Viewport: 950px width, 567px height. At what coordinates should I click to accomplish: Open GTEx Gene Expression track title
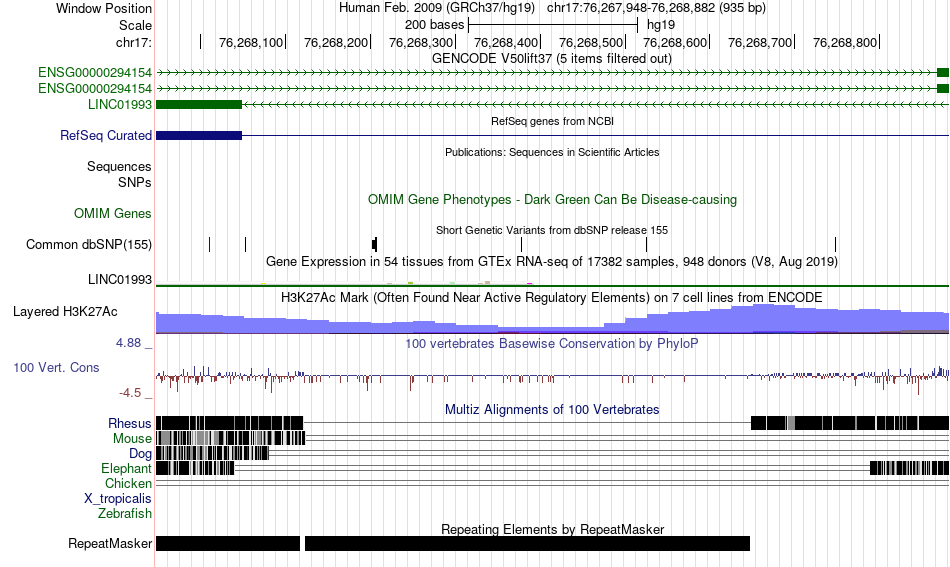(552, 262)
